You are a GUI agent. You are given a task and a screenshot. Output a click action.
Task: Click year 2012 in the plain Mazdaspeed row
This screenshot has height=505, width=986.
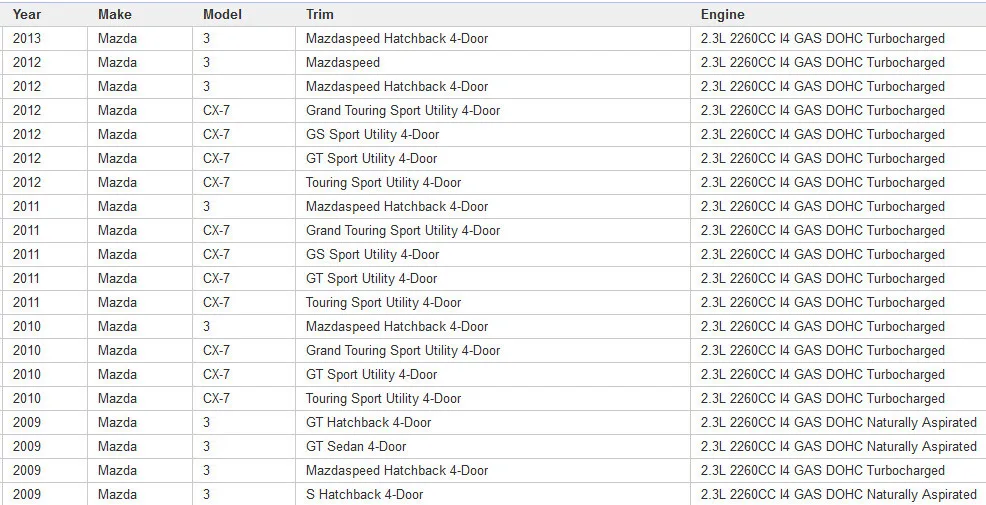(45, 62)
